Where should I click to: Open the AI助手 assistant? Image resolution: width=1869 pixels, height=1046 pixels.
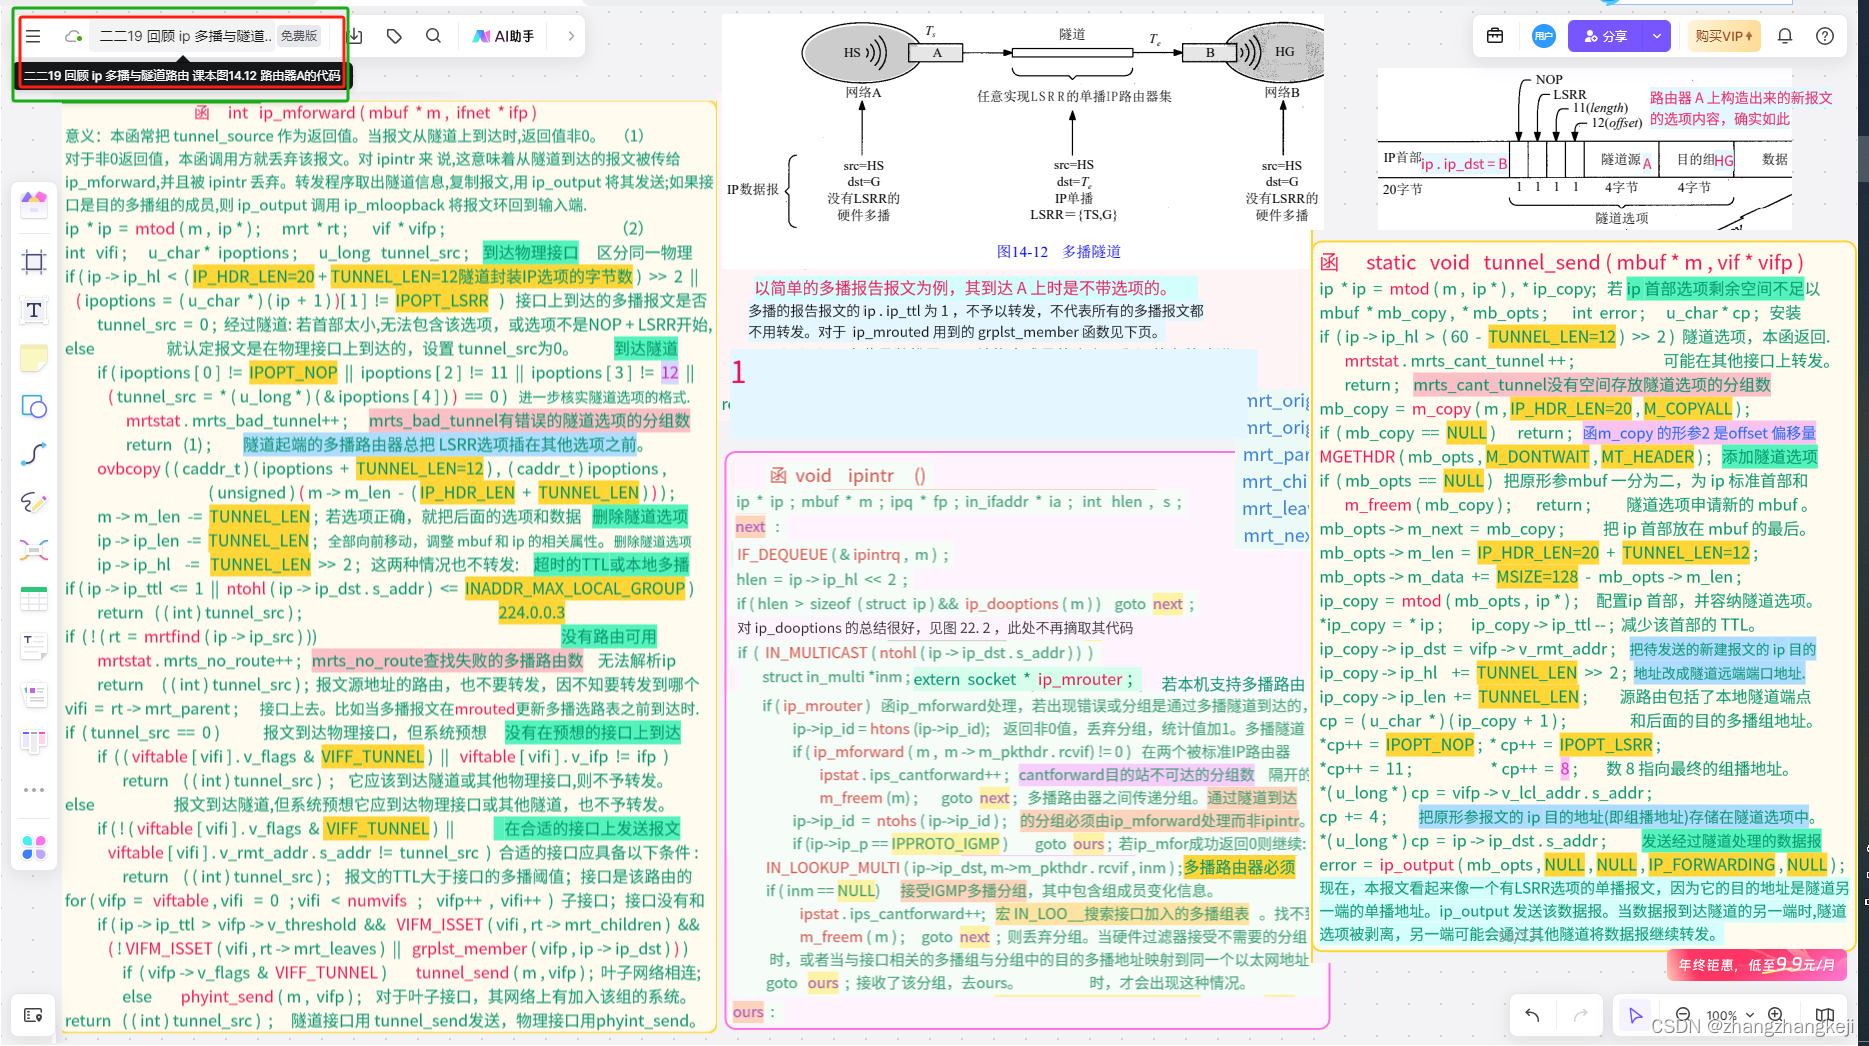point(504,36)
